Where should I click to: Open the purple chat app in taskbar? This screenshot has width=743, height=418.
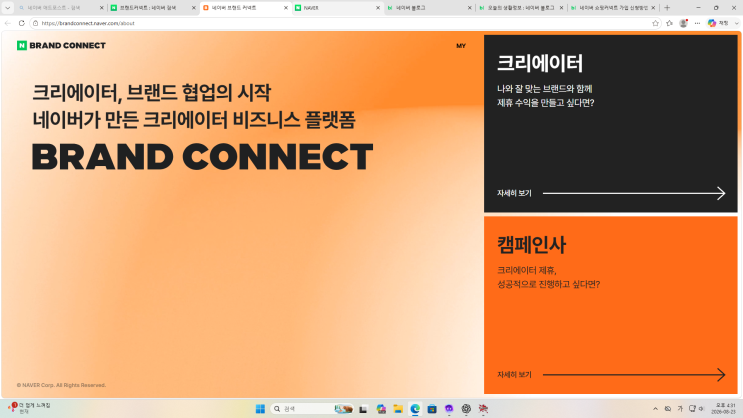pyautogui.click(x=449, y=409)
